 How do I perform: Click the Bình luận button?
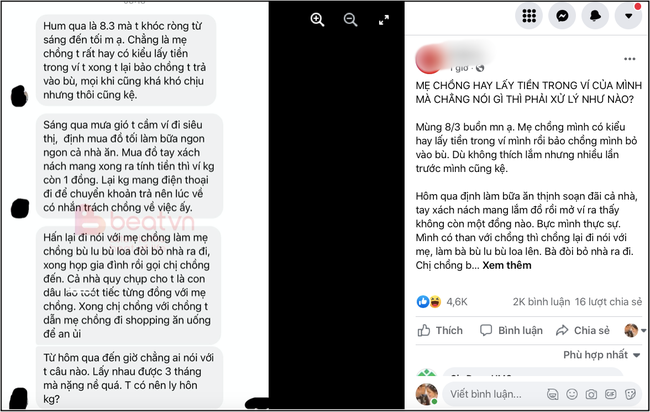pyautogui.click(x=511, y=330)
